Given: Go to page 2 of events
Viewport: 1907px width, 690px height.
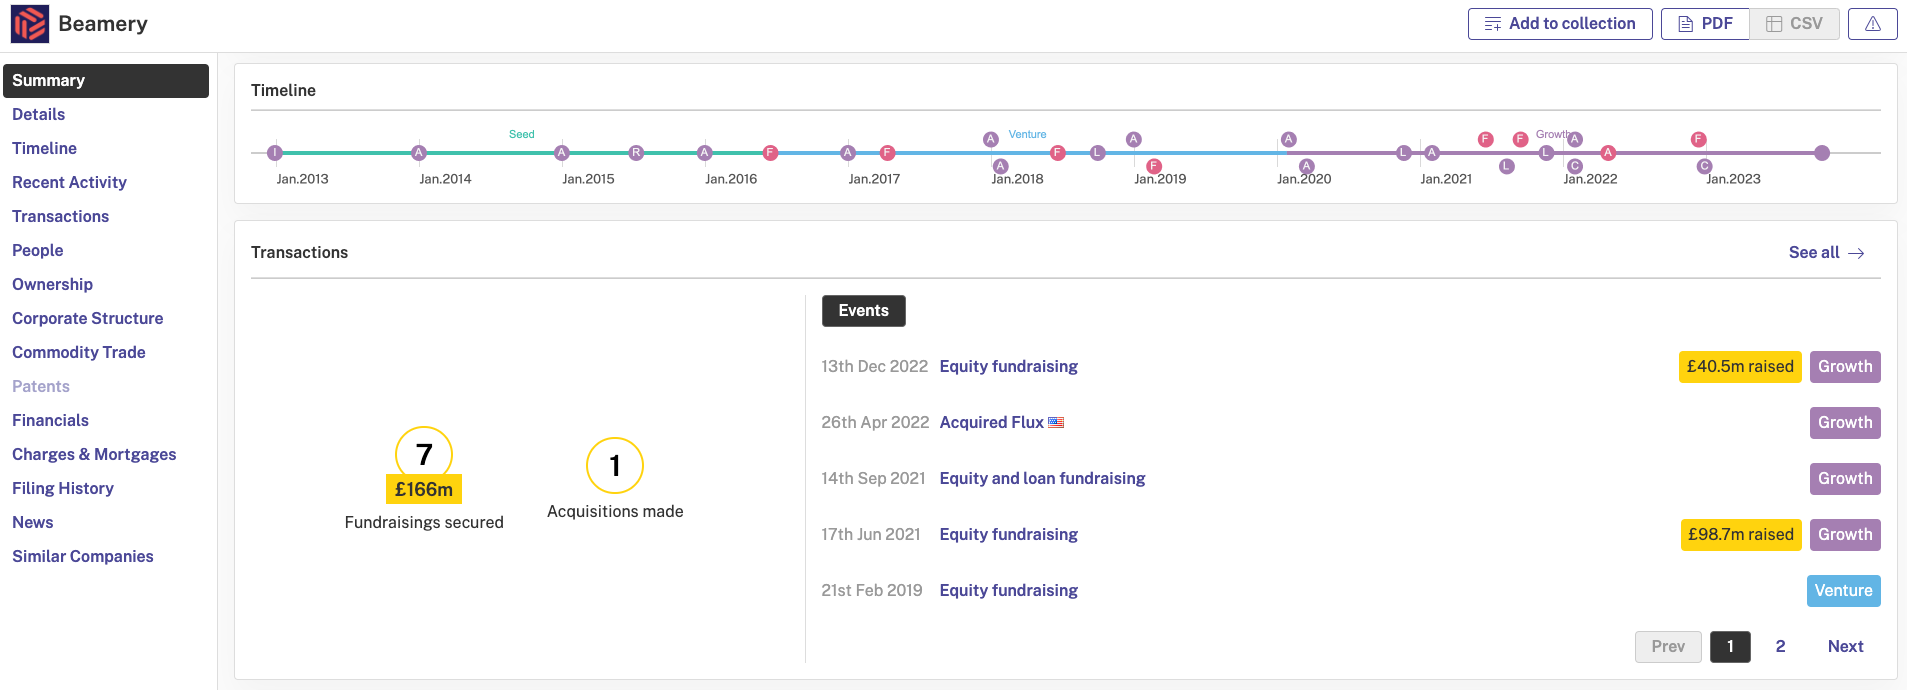Looking at the screenshot, I should [1780, 647].
